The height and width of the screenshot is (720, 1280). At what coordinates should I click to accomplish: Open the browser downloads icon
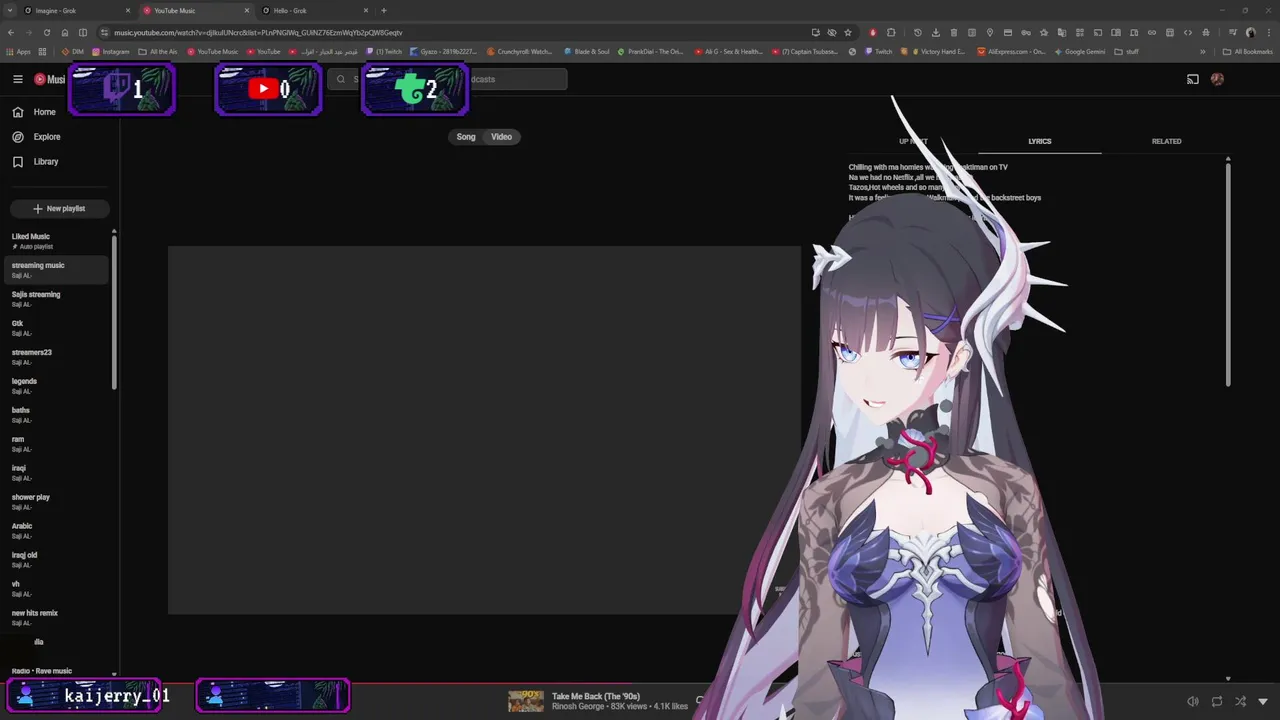[x=935, y=32]
